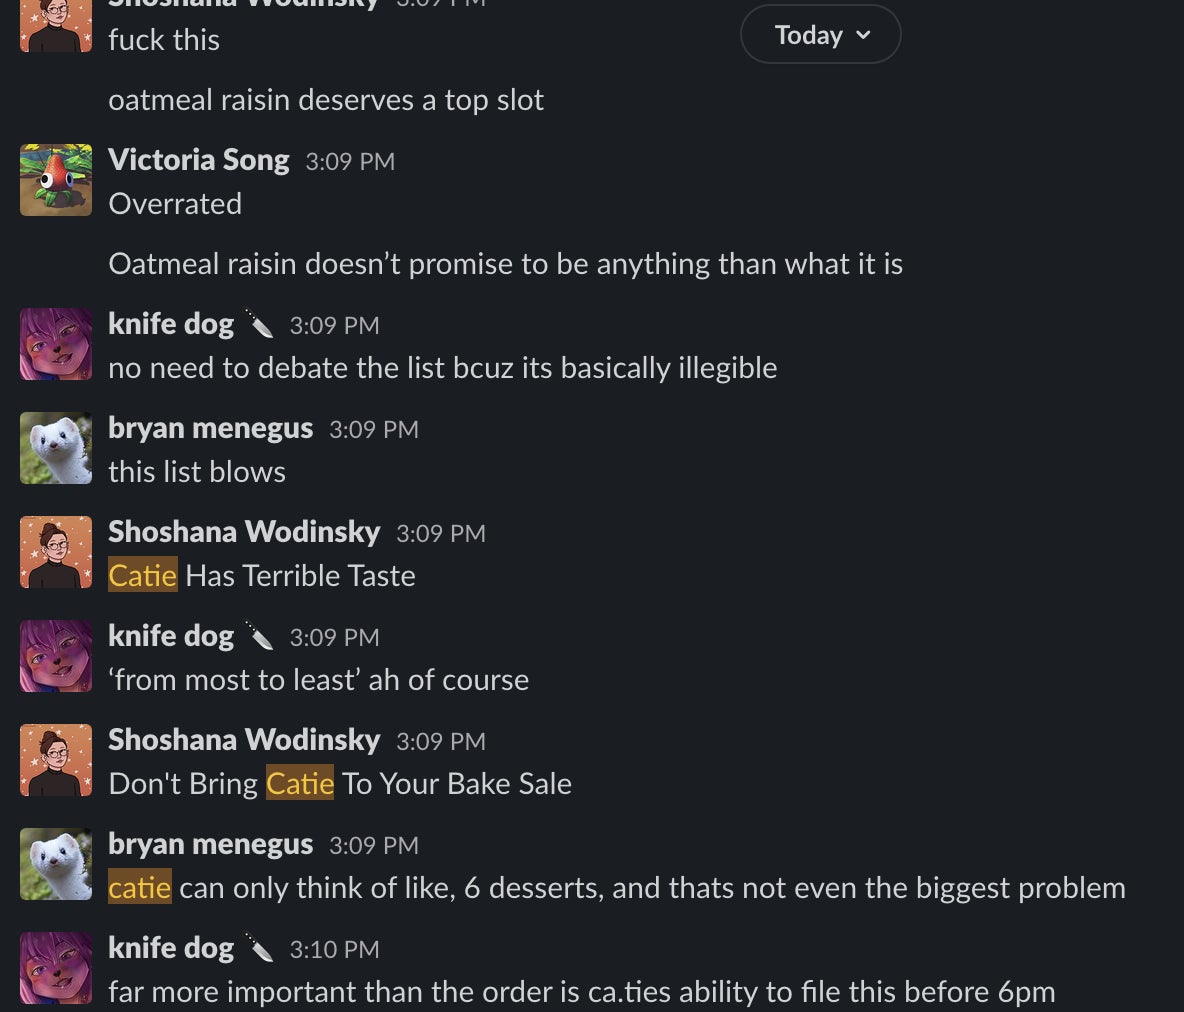
Task: Click the timestamp next to Victoria Song
Action: click(349, 162)
